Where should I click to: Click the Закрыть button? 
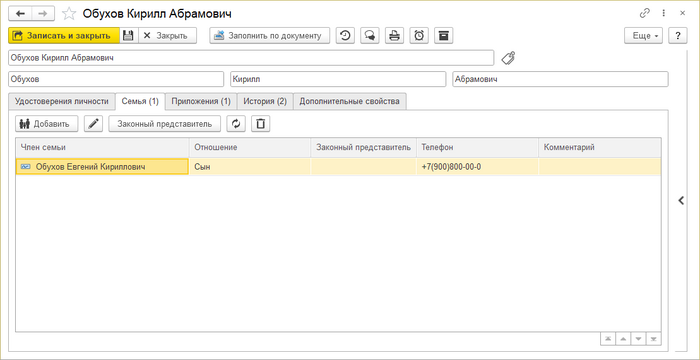167,36
